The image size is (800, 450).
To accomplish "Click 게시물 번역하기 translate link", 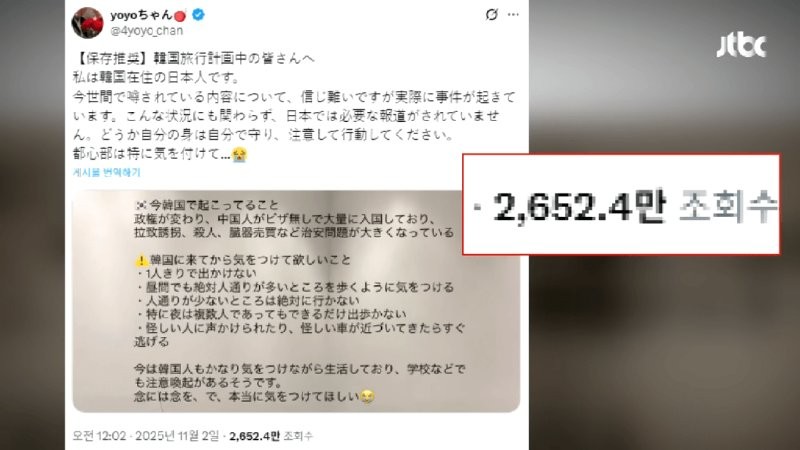I will point(106,172).
